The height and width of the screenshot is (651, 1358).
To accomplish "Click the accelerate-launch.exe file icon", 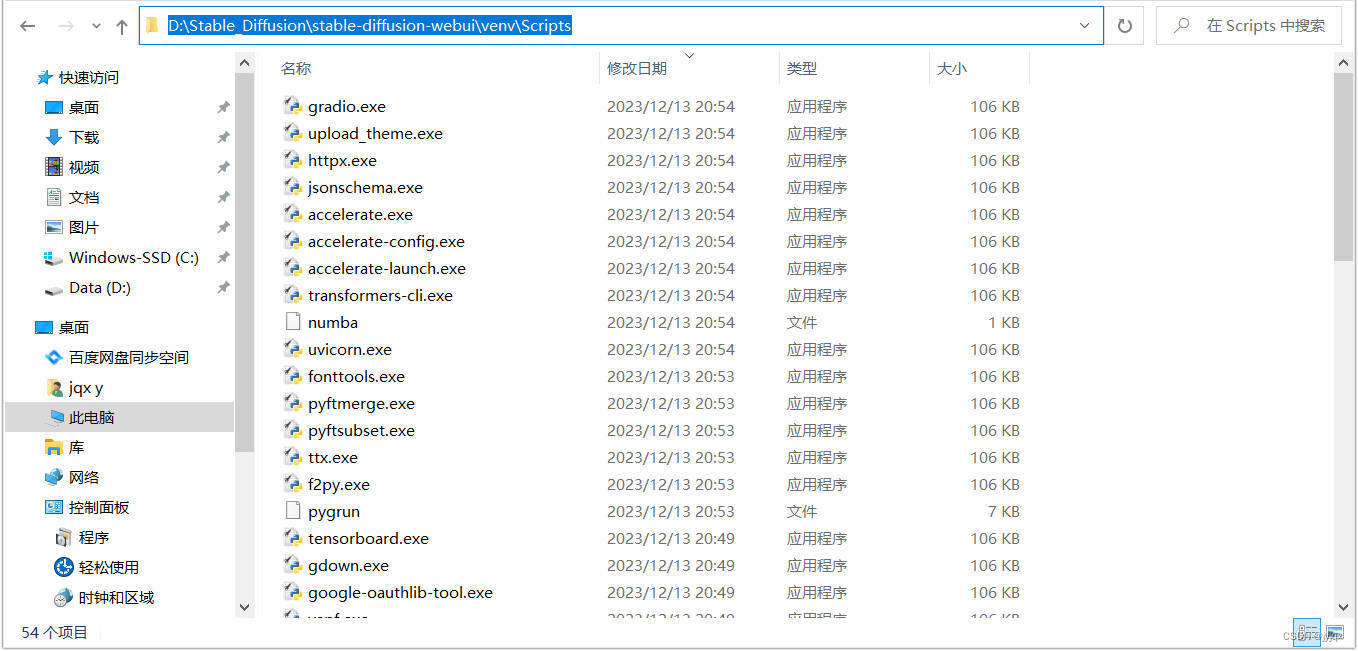I will [293, 267].
